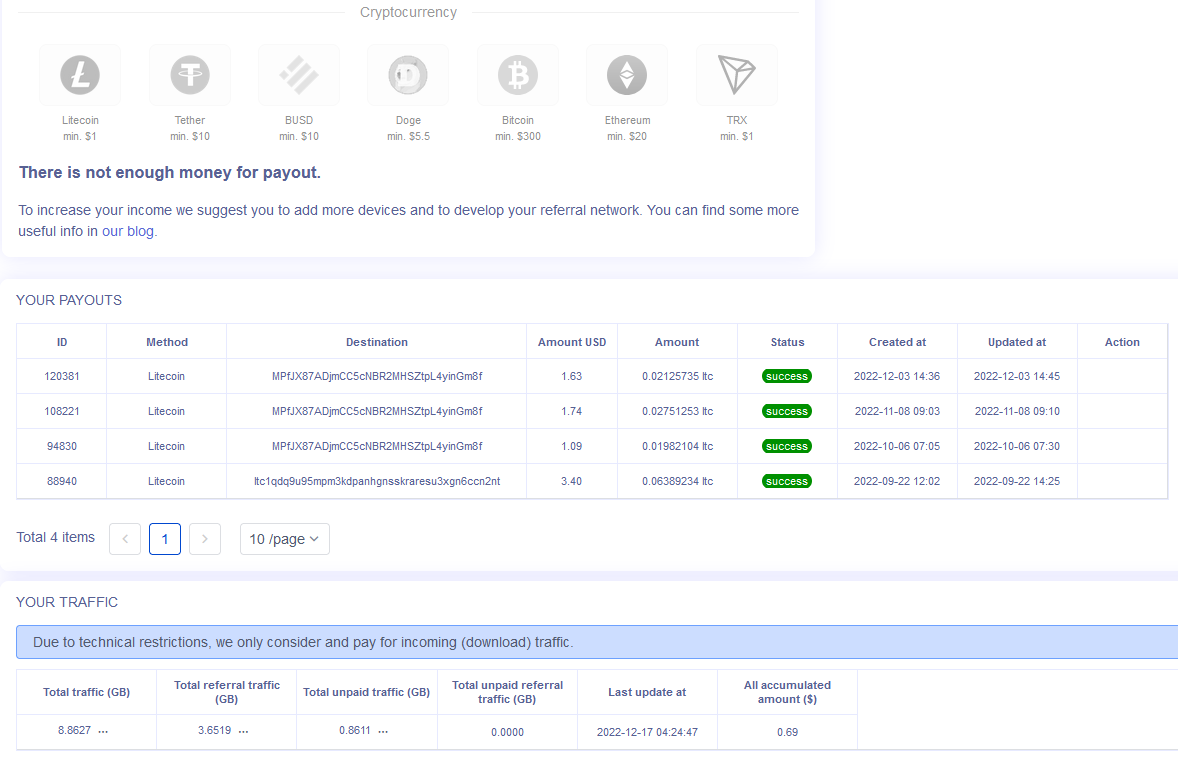The height and width of the screenshot is (758, 1178).
Task: Click amount 0.02125735 ltc
Action: tap(677, 376)
